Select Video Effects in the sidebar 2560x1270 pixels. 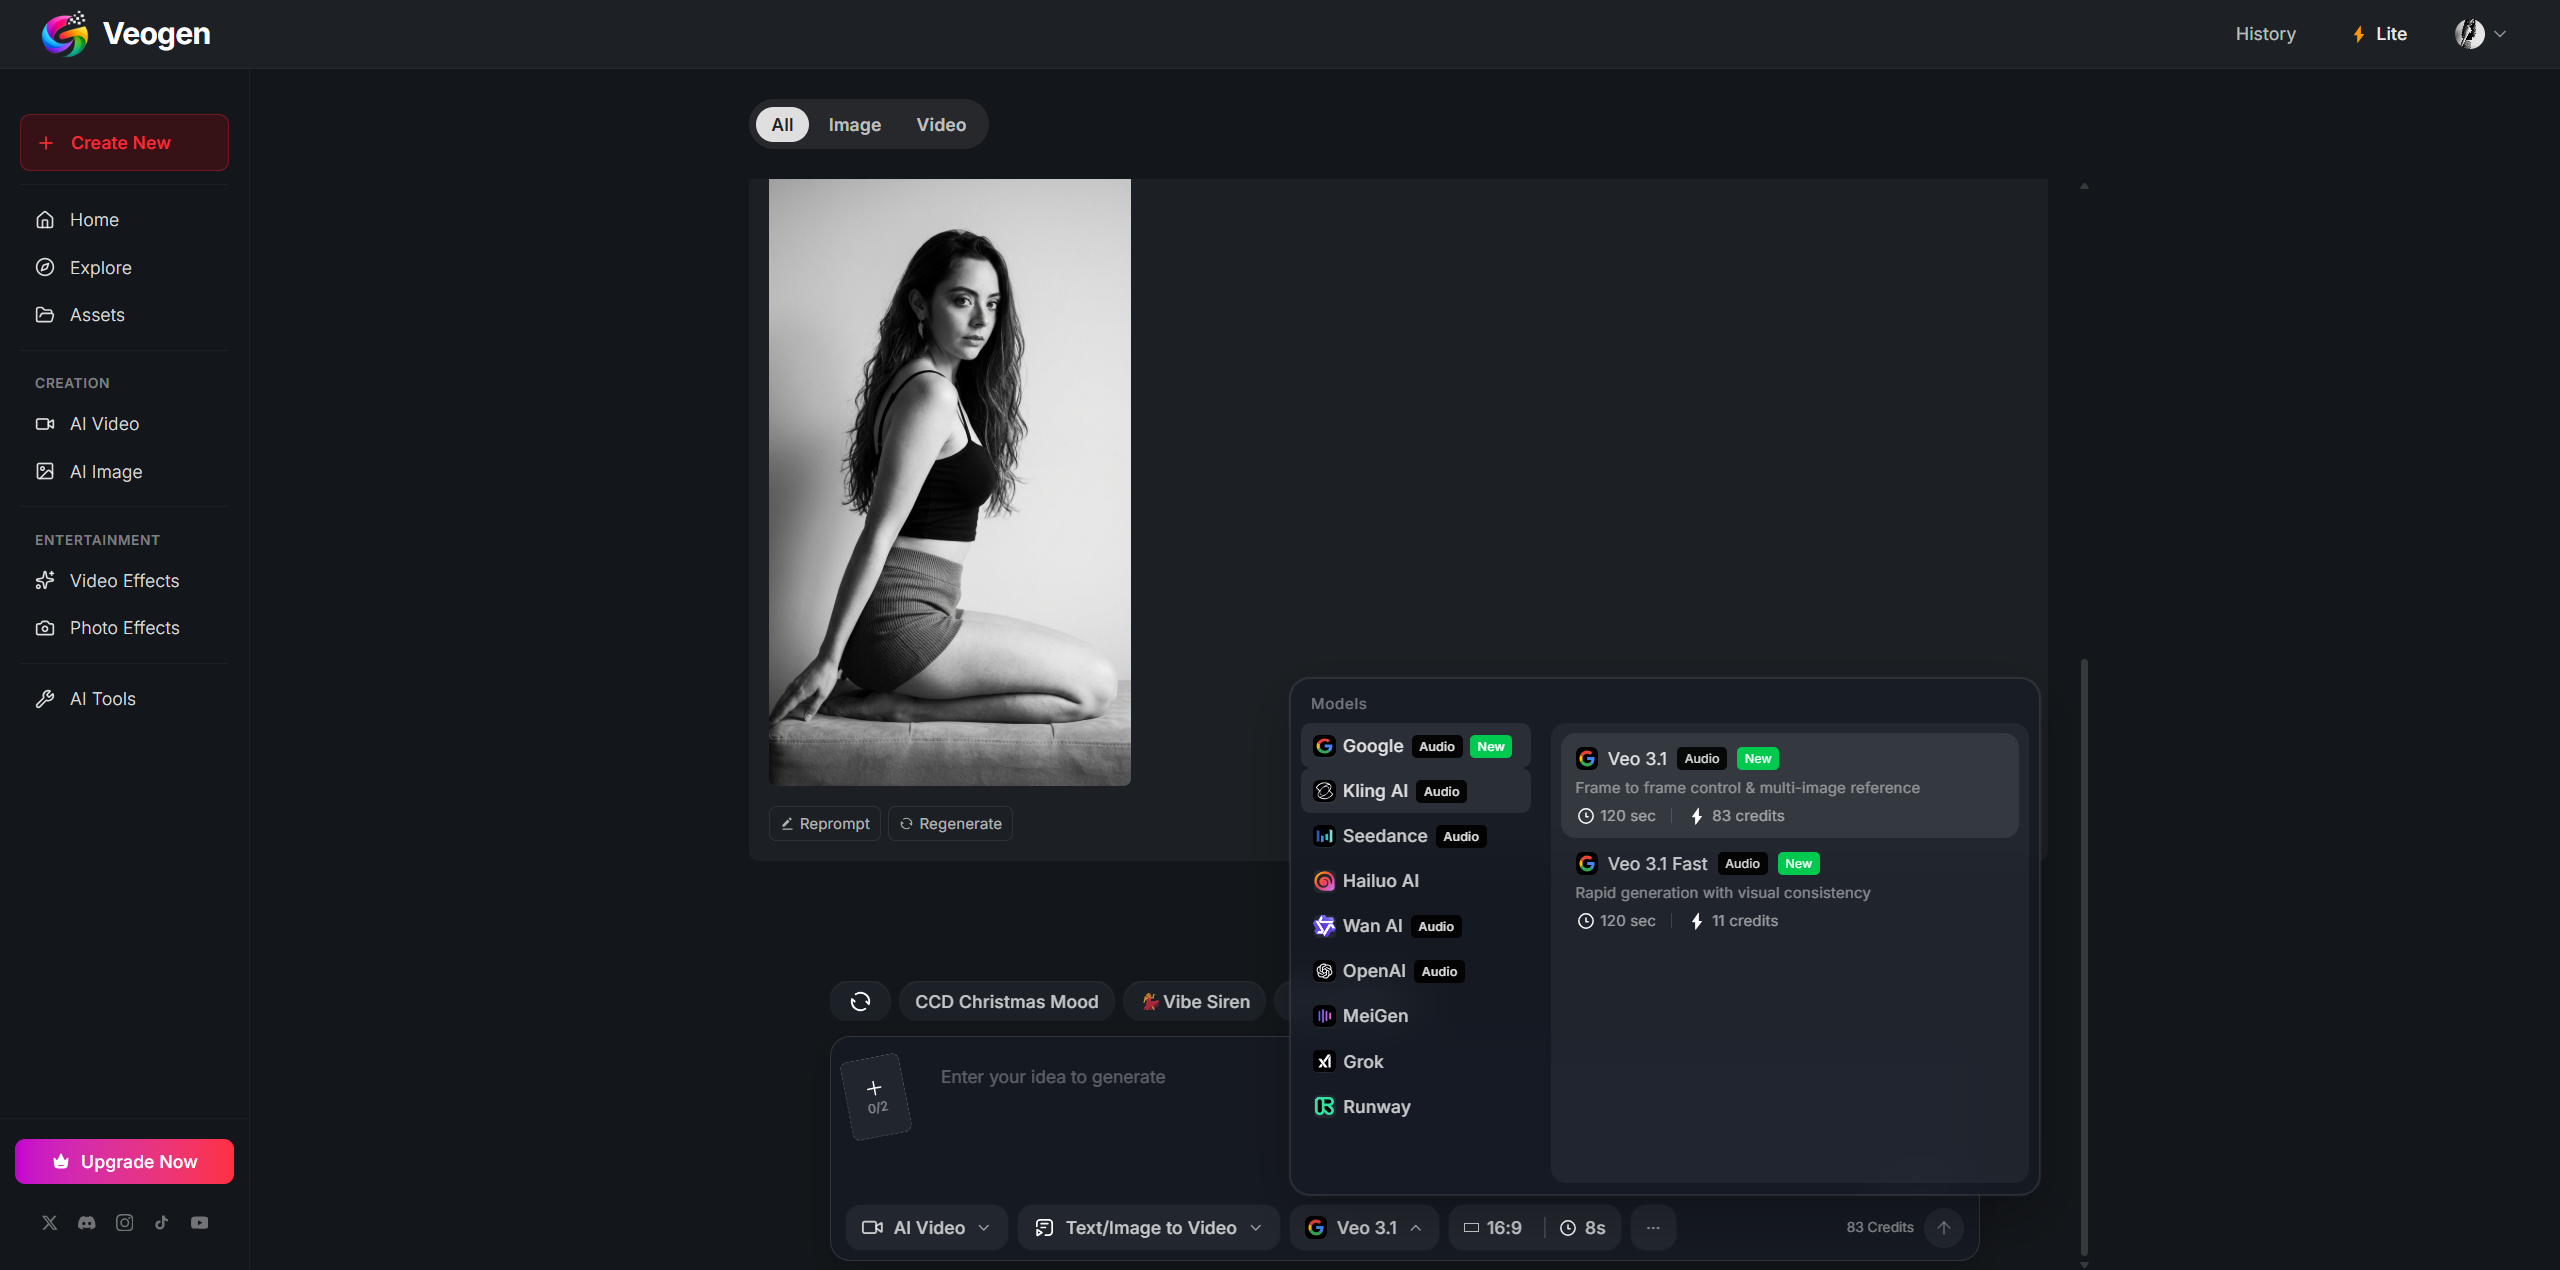point(124,580)
